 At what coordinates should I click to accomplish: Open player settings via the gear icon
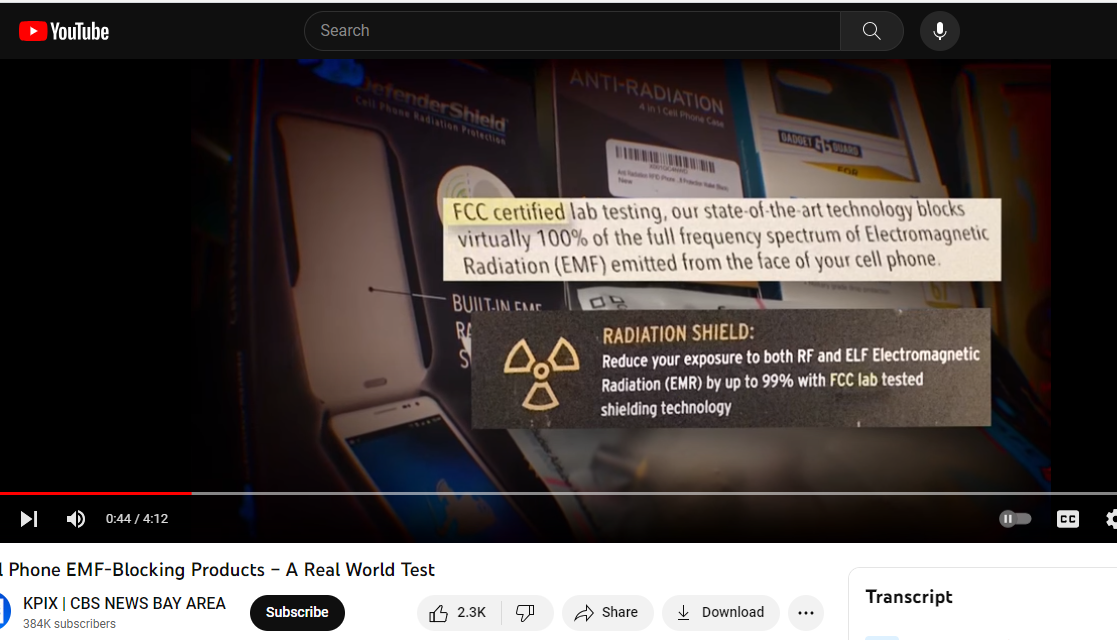click(1110, 519)
